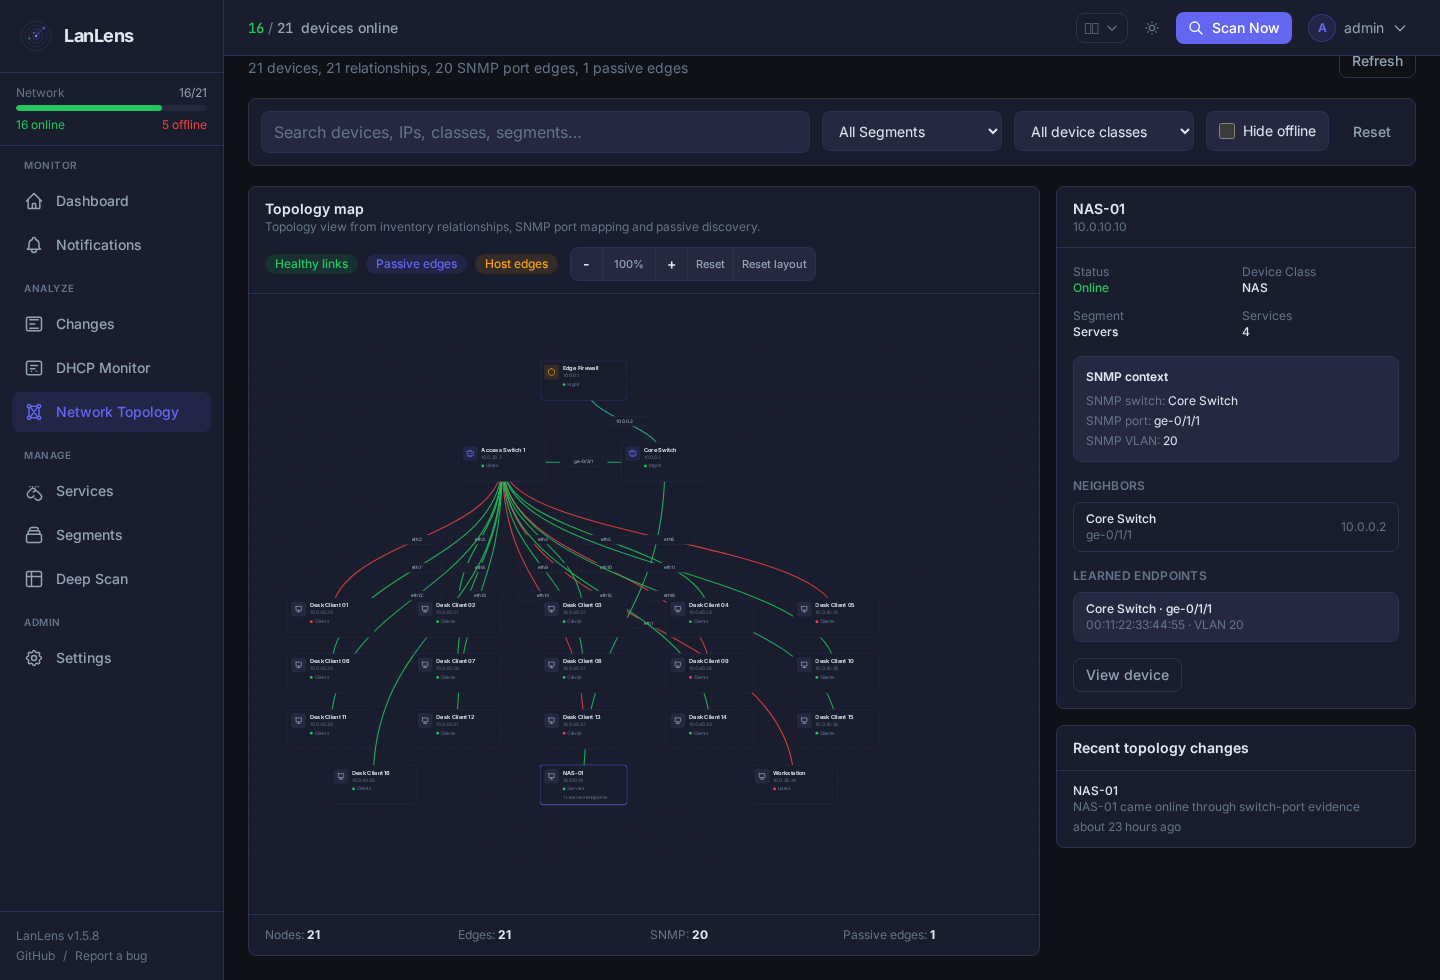Click the Network Topology sidebar icon
This screenshot has width=1440, height=980.
[x=34, y=412]
